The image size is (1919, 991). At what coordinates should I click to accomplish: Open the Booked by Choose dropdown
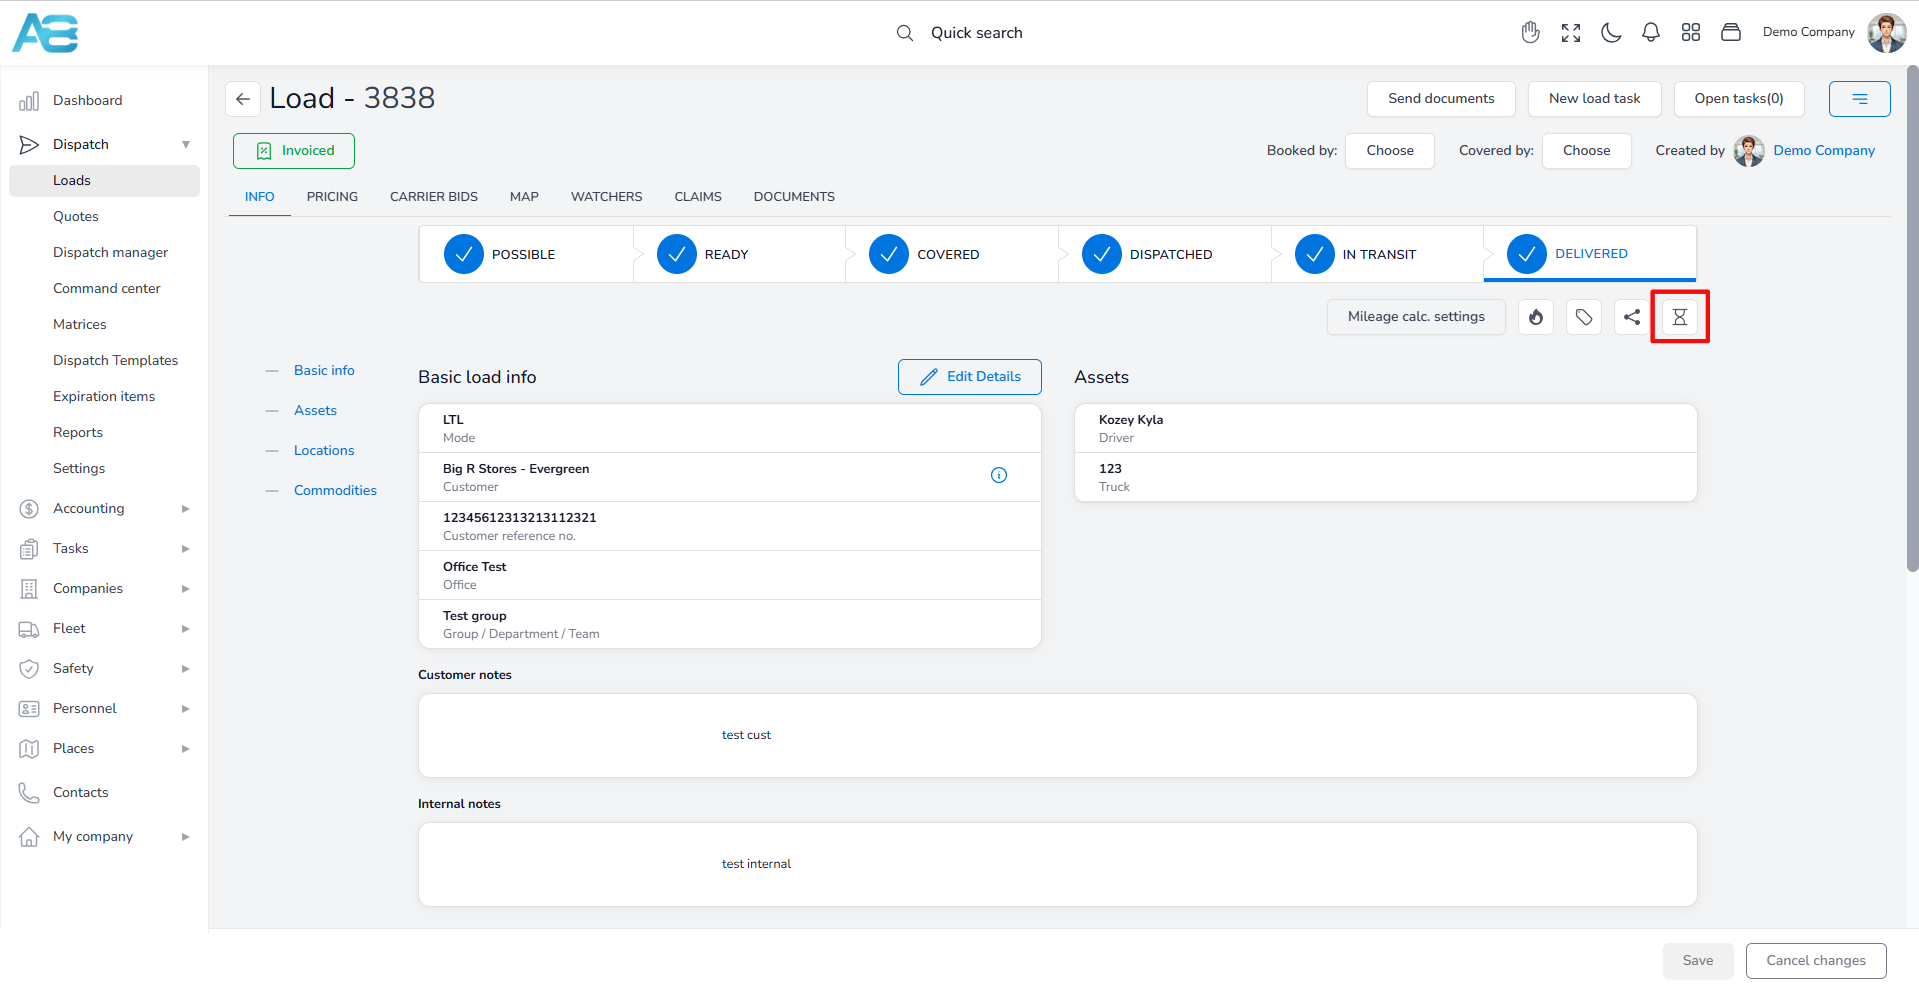click(1389, 151)
